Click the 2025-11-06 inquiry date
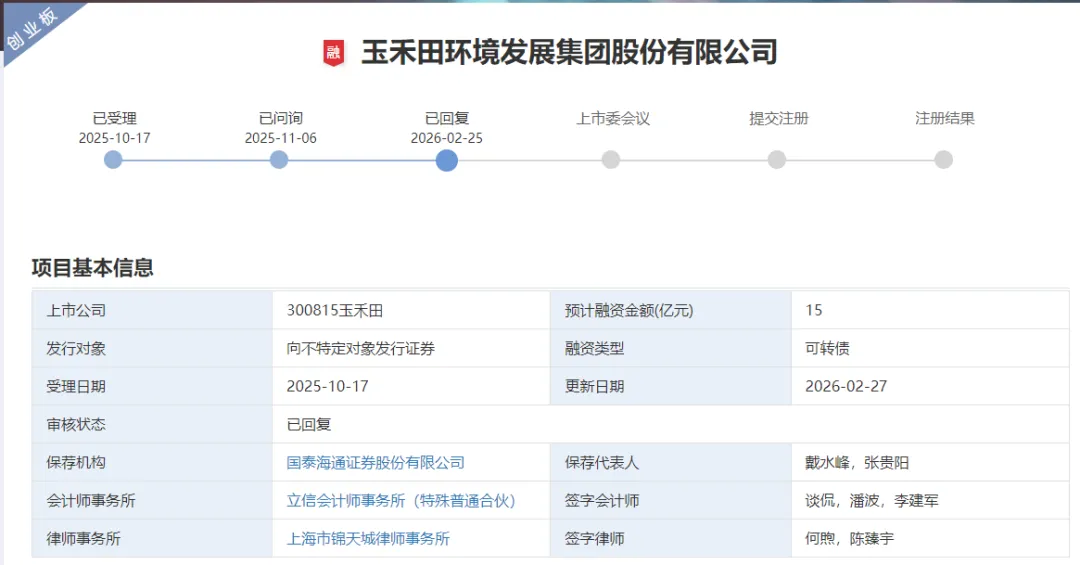The height and width of the screenshot is (565, 1080). [x=280, y=138]
